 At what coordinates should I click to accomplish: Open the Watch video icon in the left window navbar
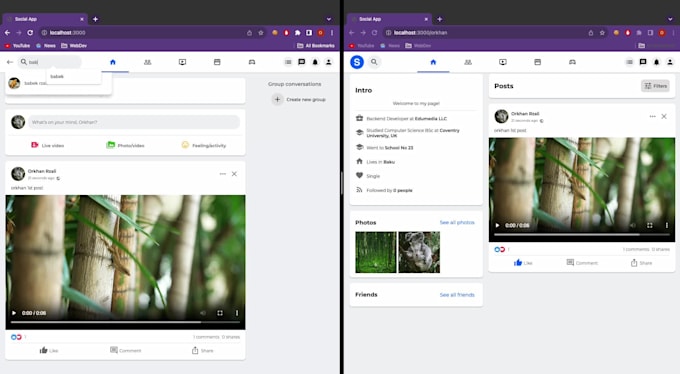182,62
